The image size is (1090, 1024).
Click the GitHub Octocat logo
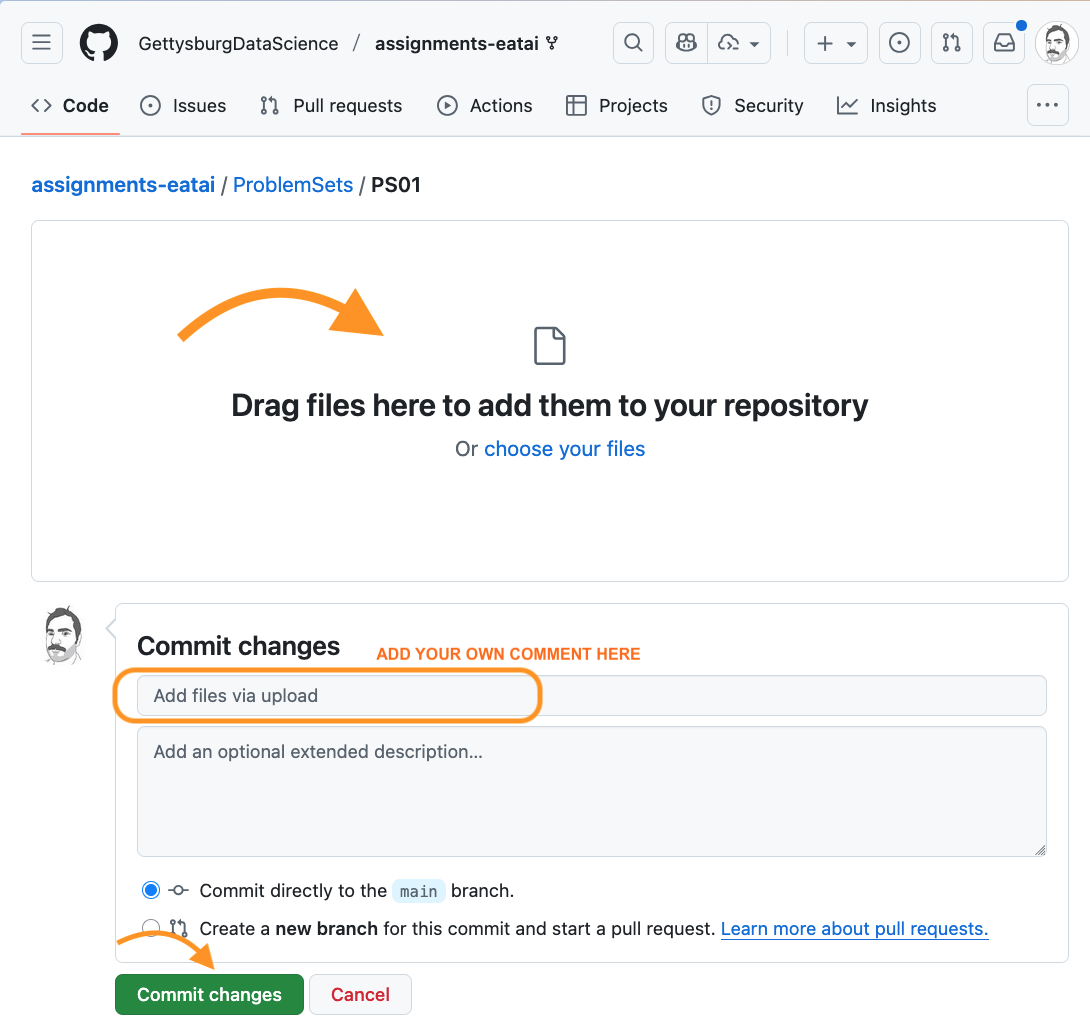click(x=99, y=43)
